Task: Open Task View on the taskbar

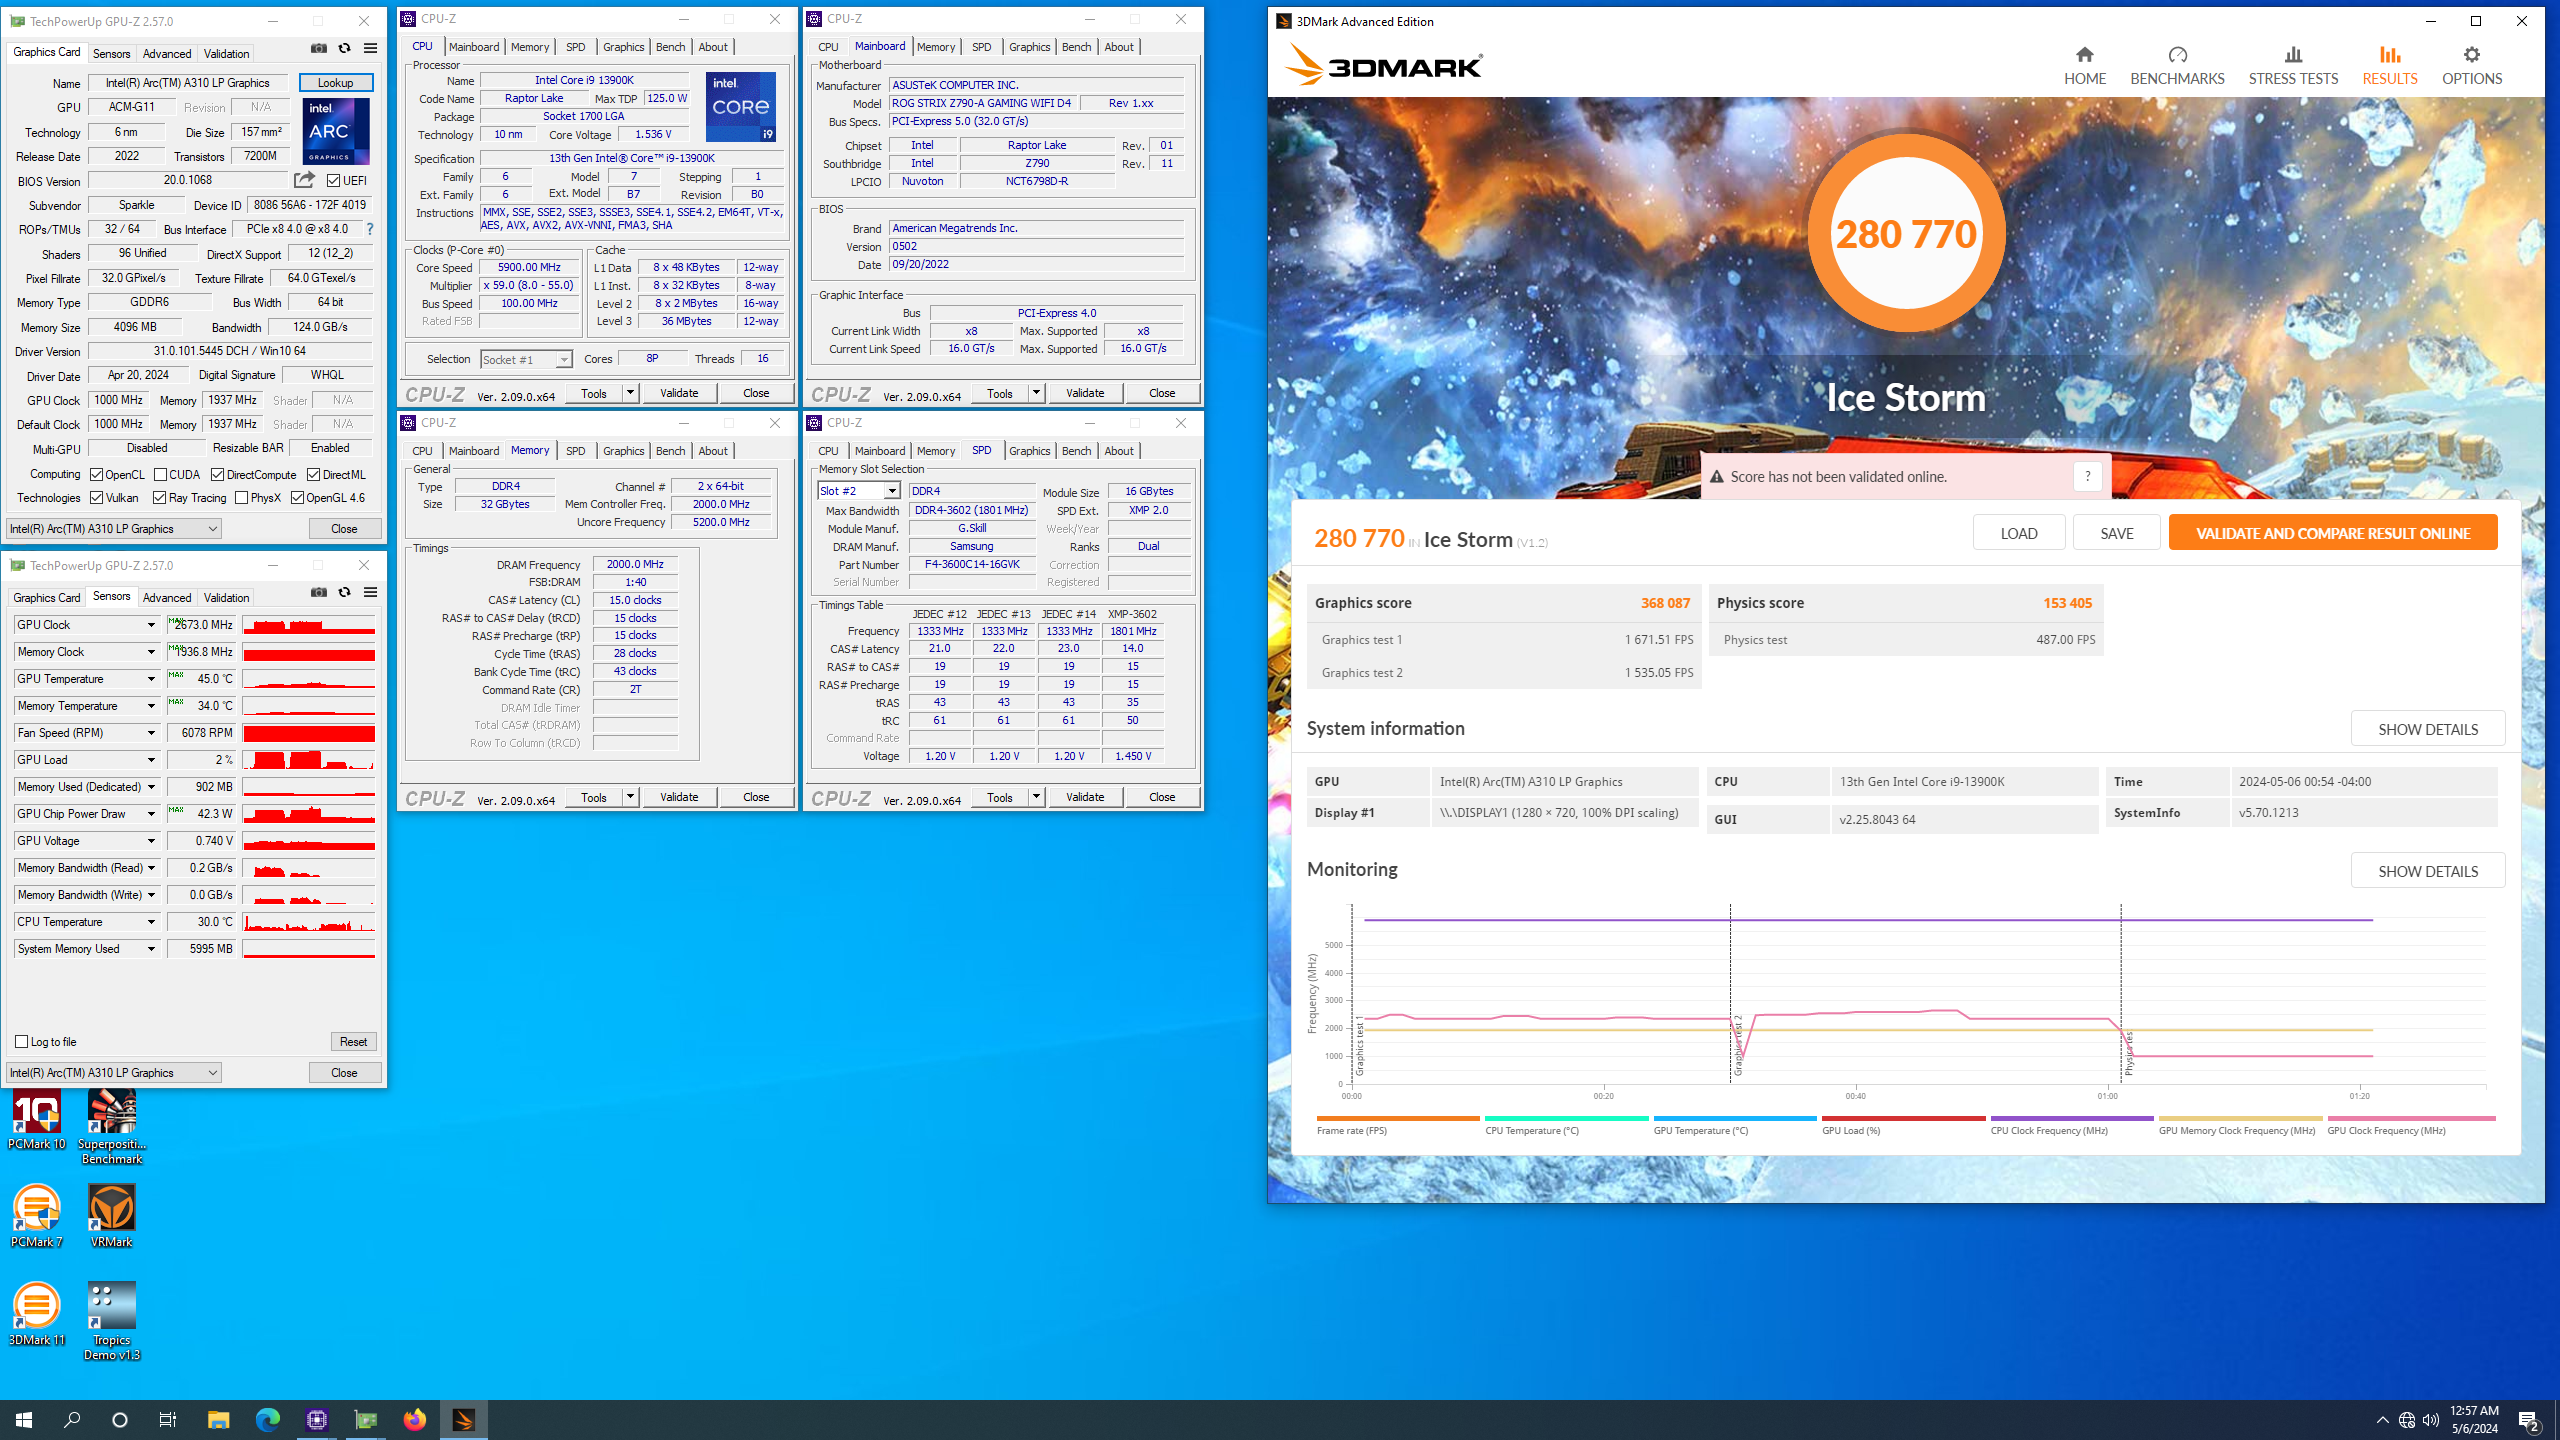Action: pyautogui.click(x=168, y=1419)
